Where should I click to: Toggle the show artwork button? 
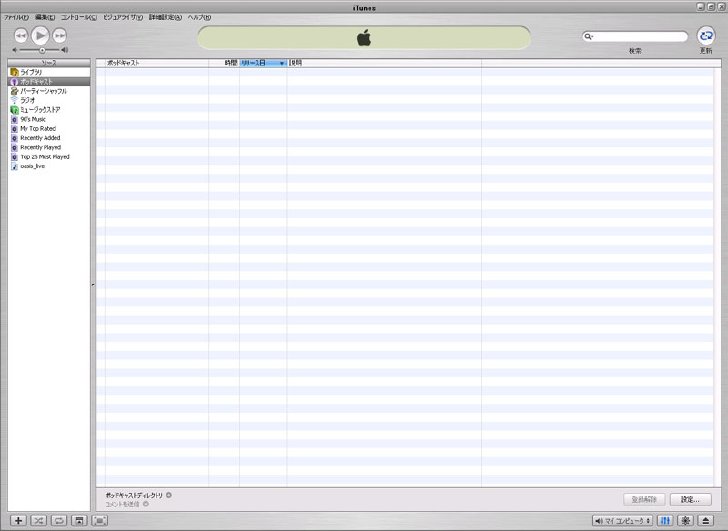79,521
